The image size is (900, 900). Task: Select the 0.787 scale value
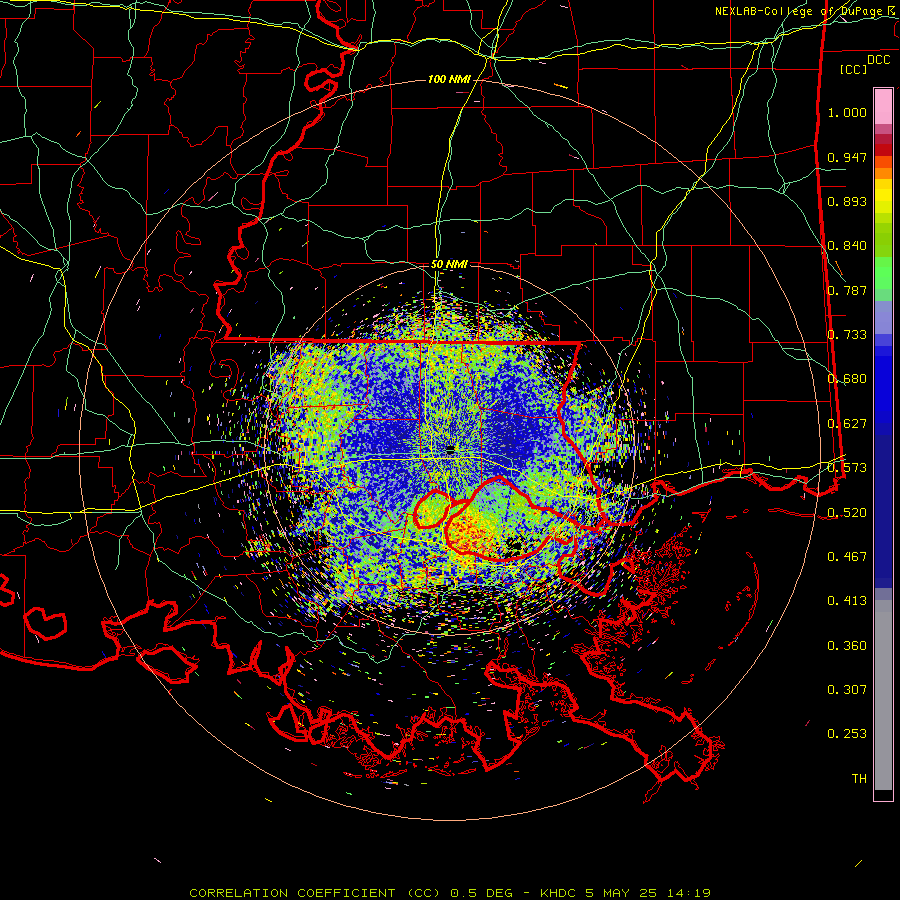point(847,290)
